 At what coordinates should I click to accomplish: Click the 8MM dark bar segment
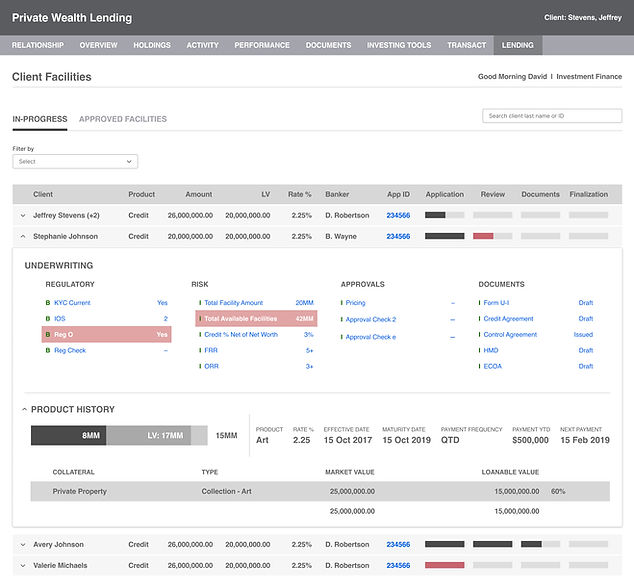(x=69, y=436)
